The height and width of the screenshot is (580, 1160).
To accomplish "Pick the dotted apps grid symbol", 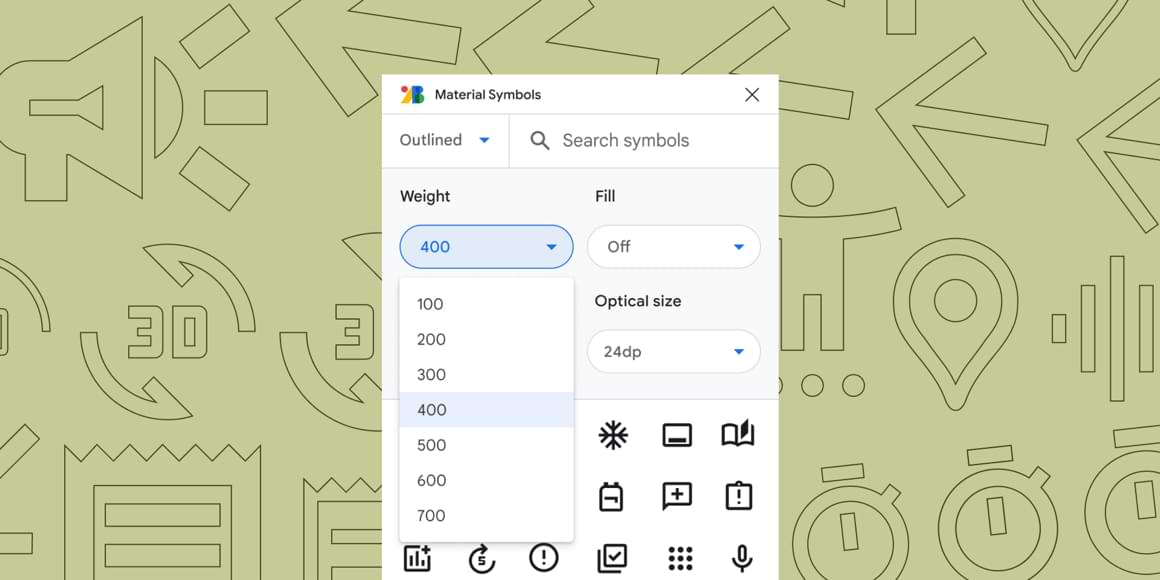I will pyautogui.click(x=676, y=558).
